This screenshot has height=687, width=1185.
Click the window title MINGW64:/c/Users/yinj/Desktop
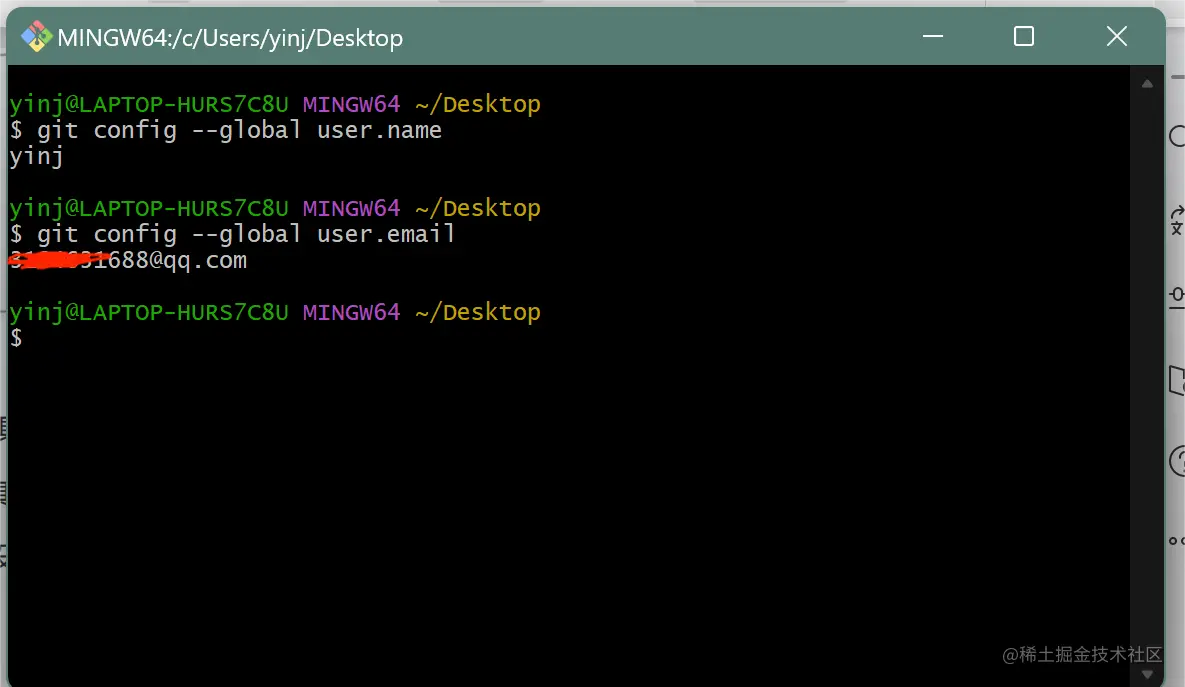(x=230, y=38)
